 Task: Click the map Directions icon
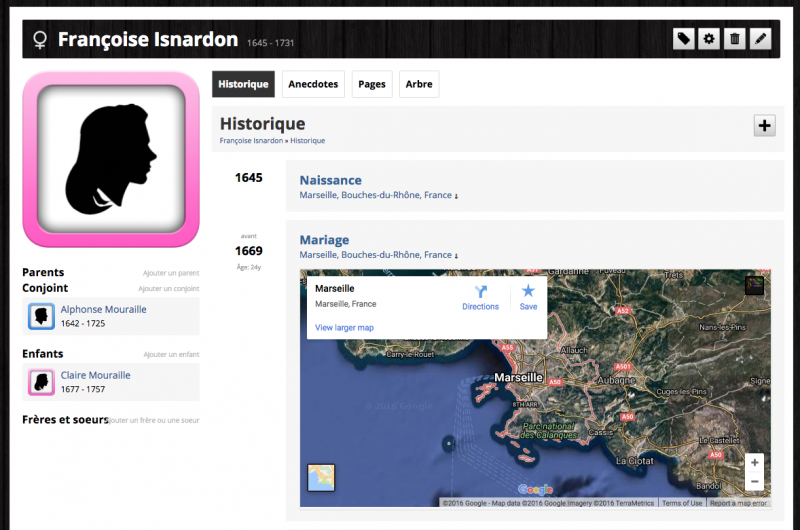[480, 291]
